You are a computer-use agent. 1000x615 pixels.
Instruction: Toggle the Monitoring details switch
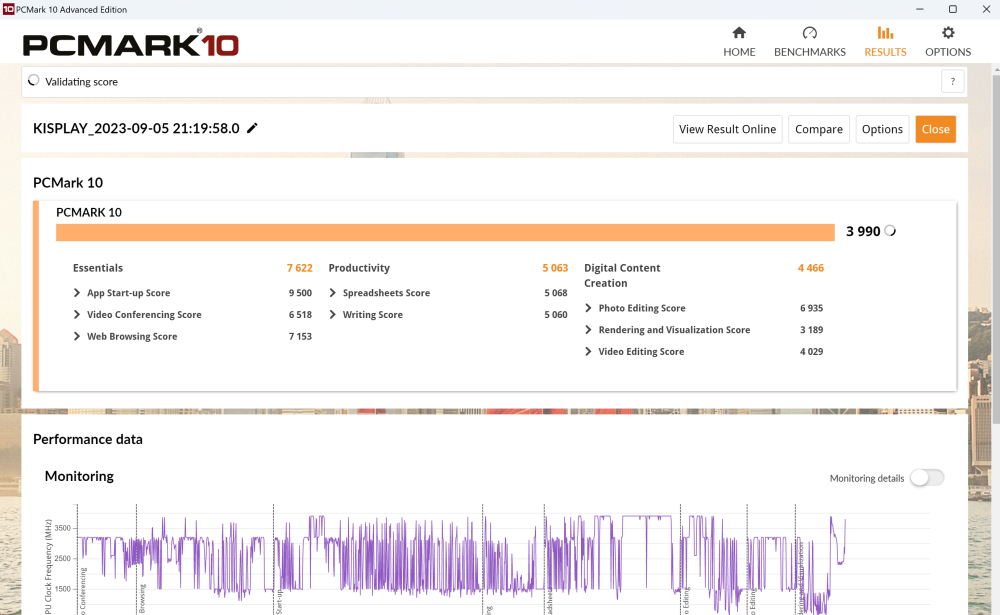tap(926, 478)
